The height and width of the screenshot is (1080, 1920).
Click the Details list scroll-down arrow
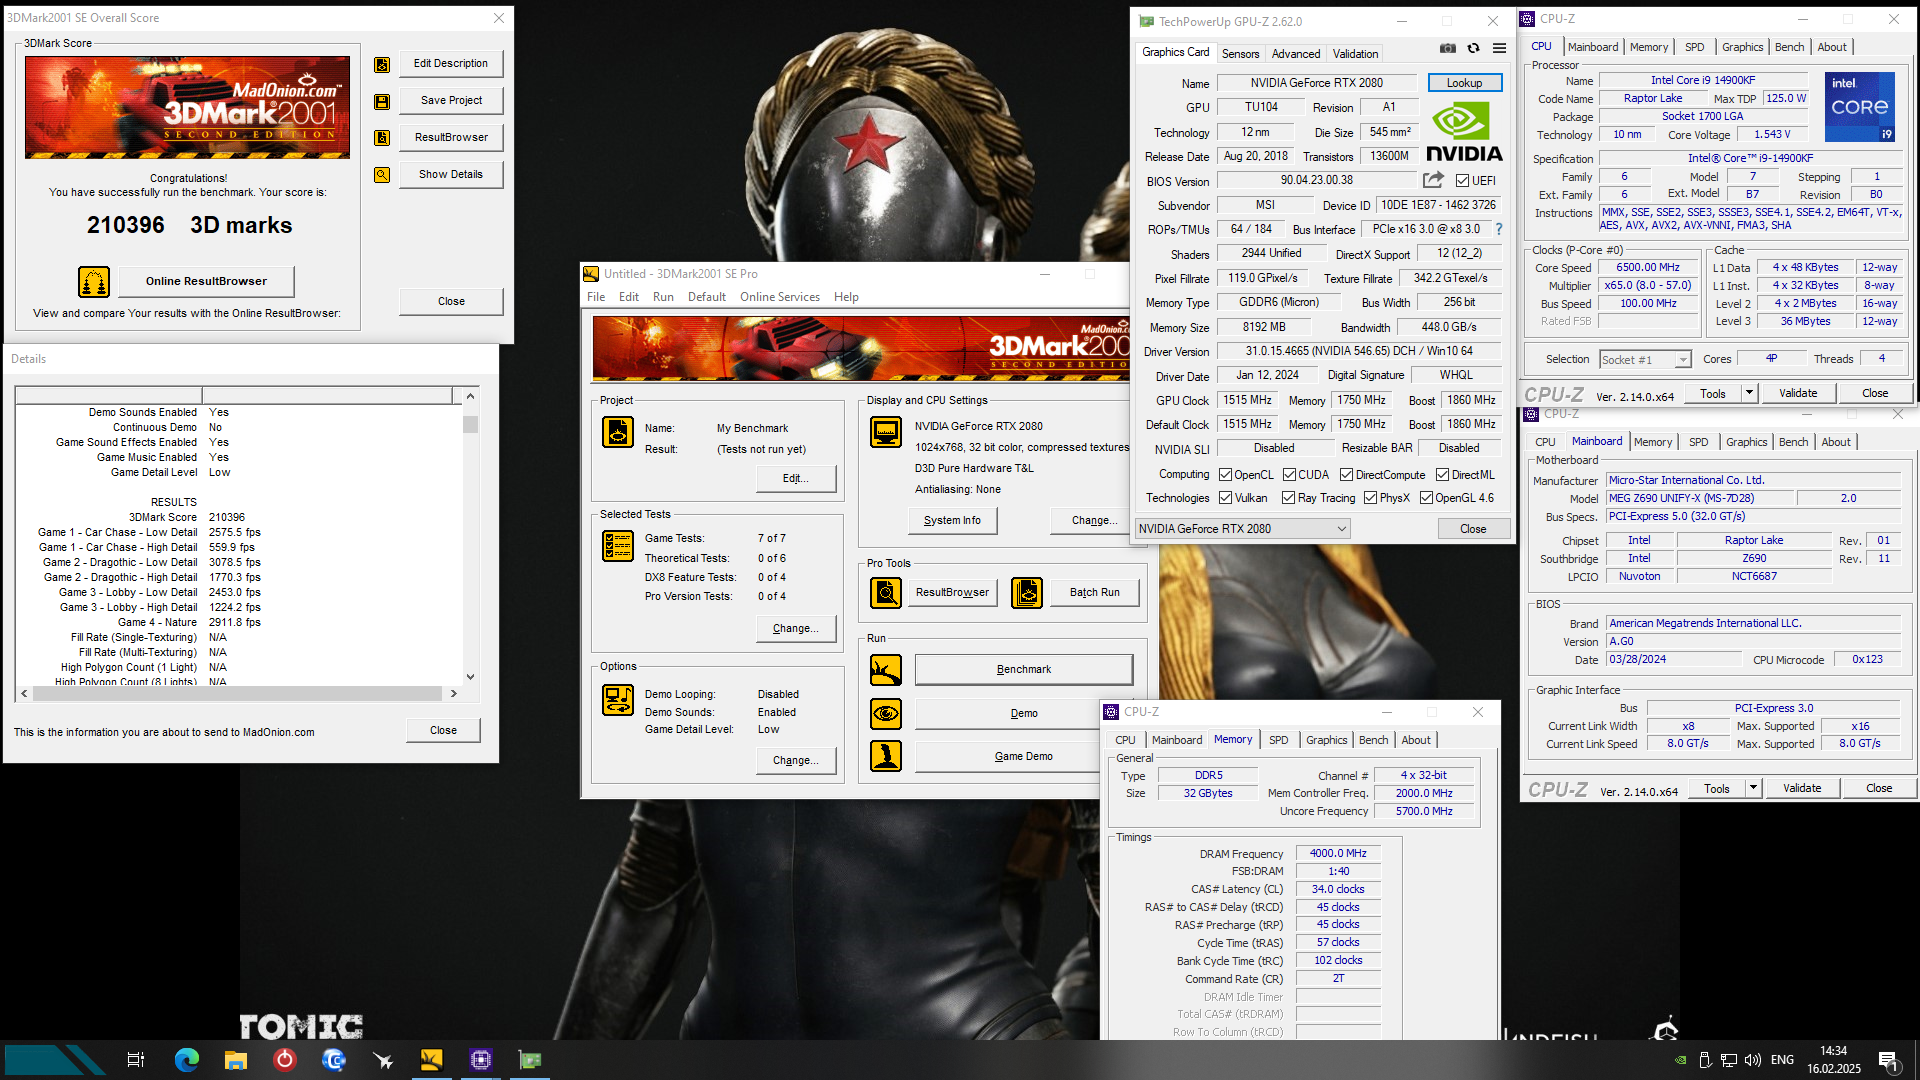pos(470,677)
